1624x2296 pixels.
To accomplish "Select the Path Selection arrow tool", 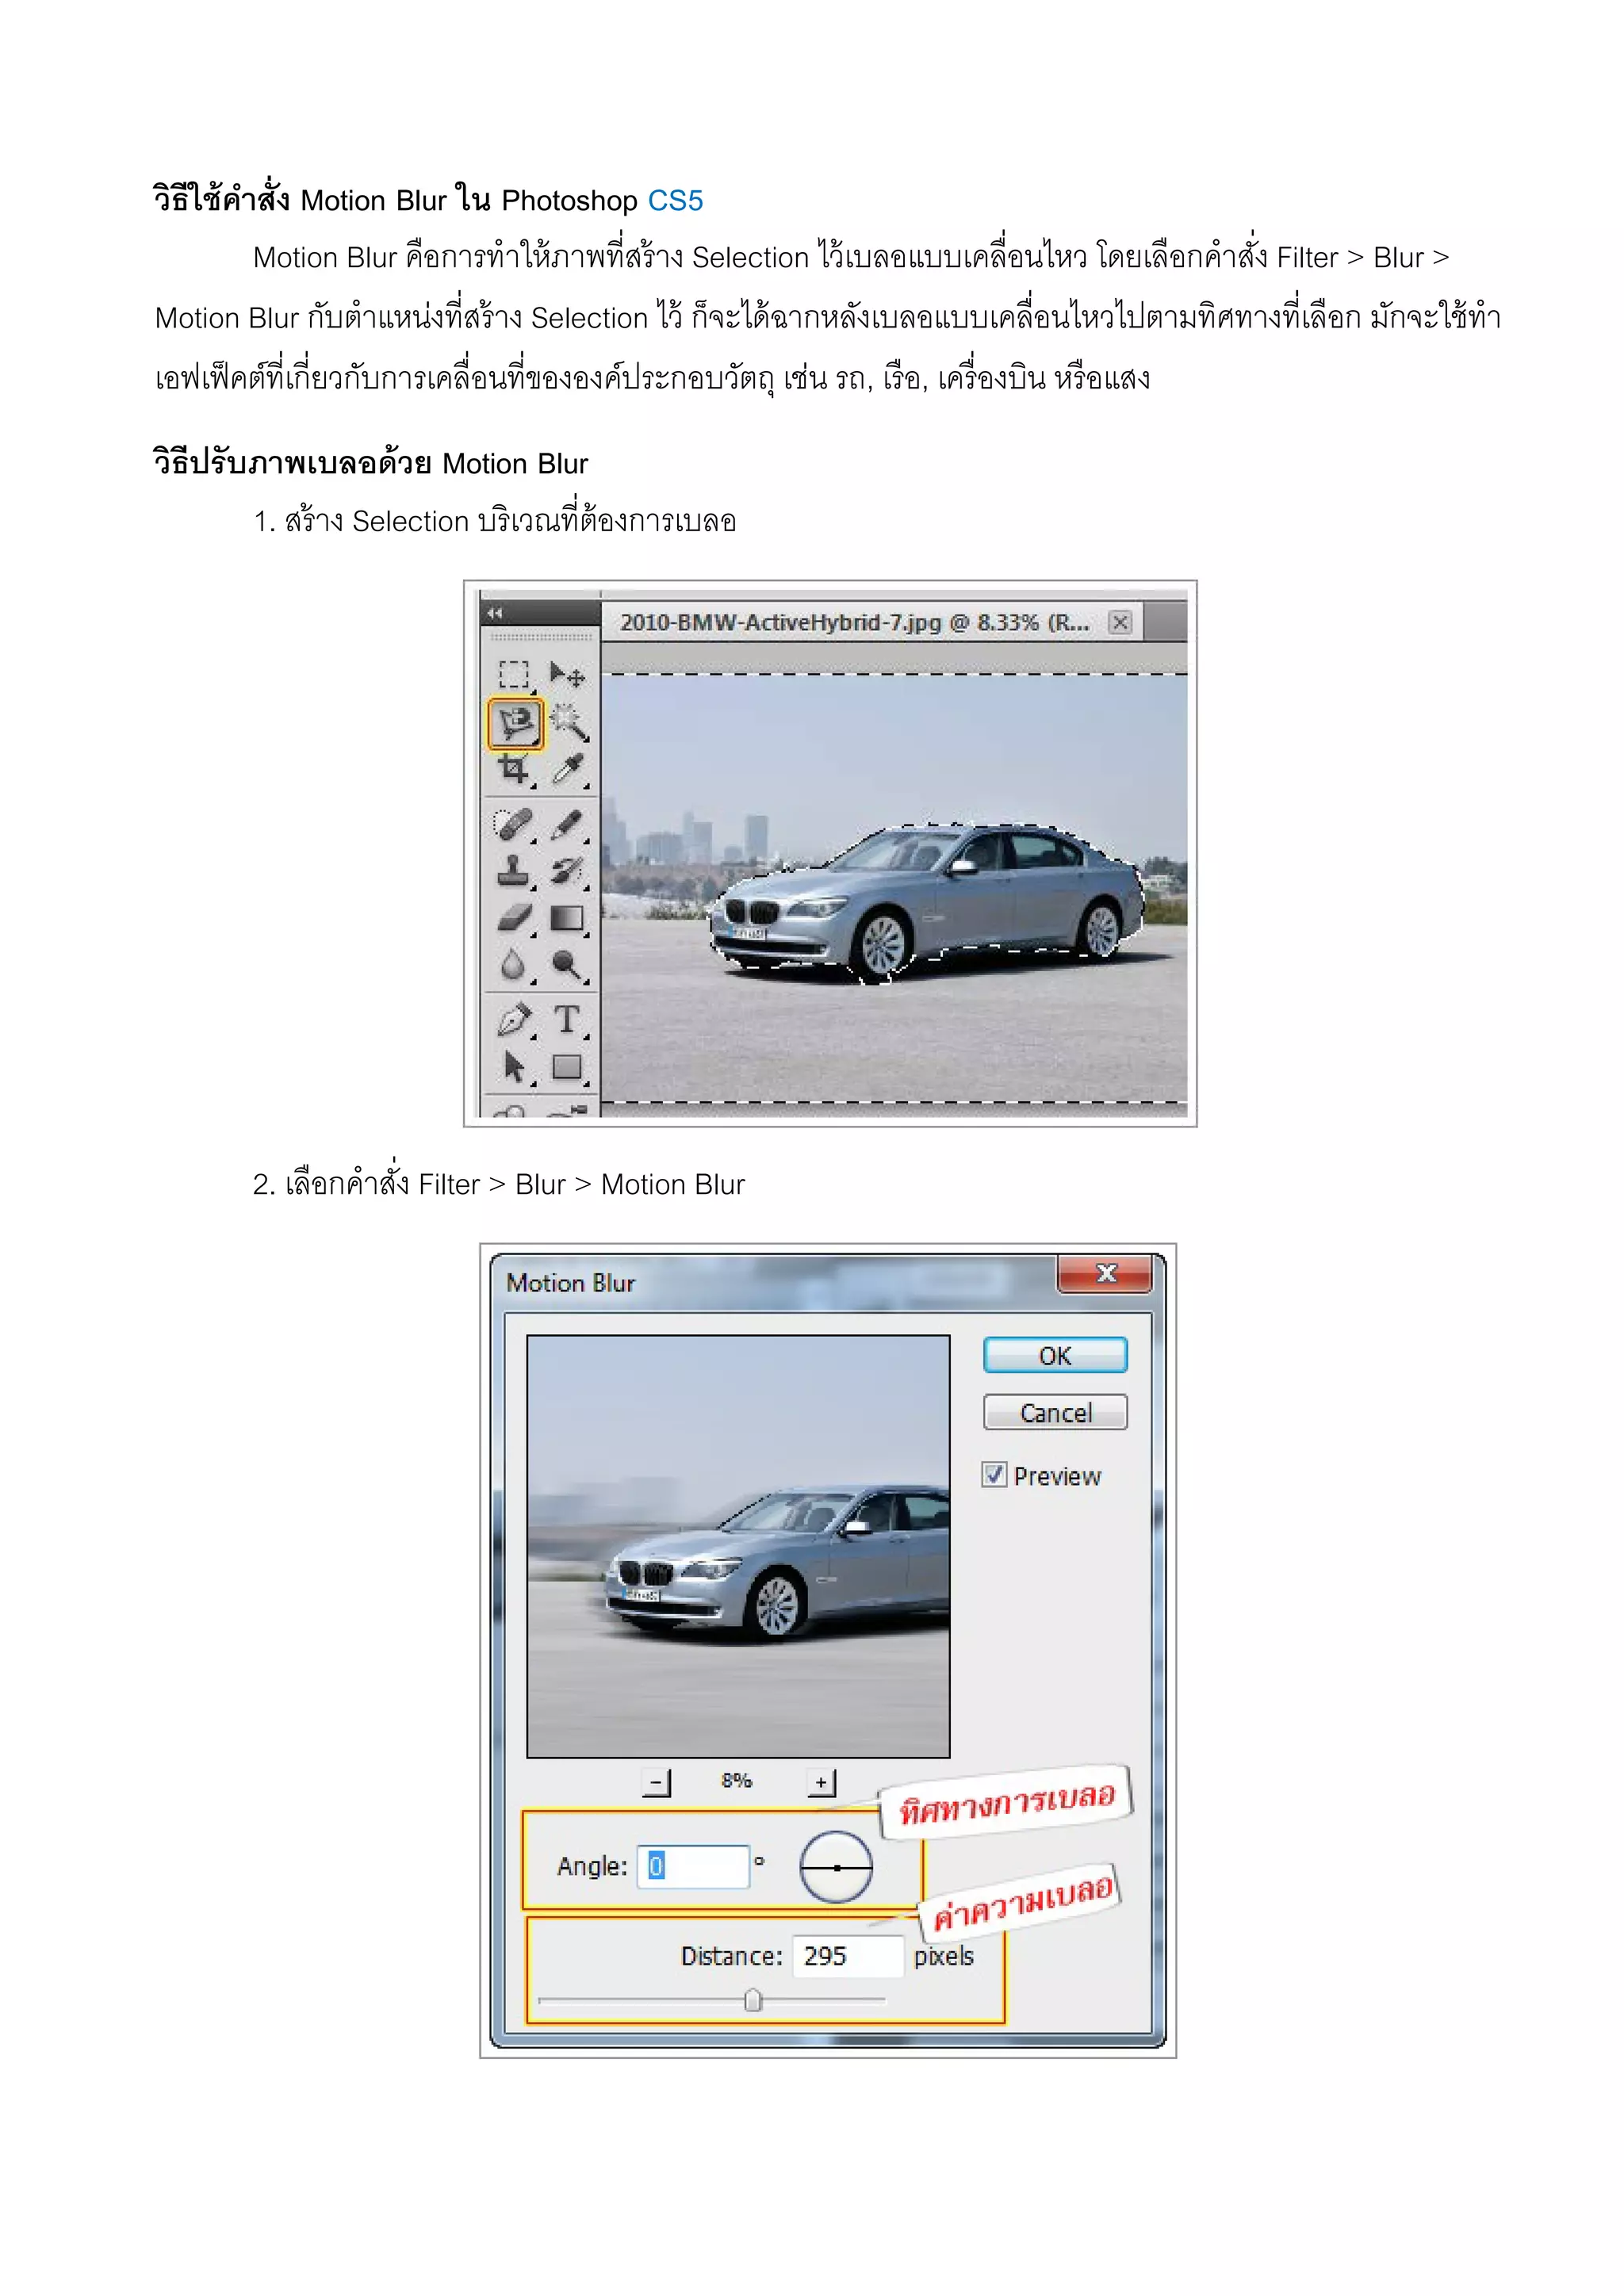I will [x=514, y=1067].
